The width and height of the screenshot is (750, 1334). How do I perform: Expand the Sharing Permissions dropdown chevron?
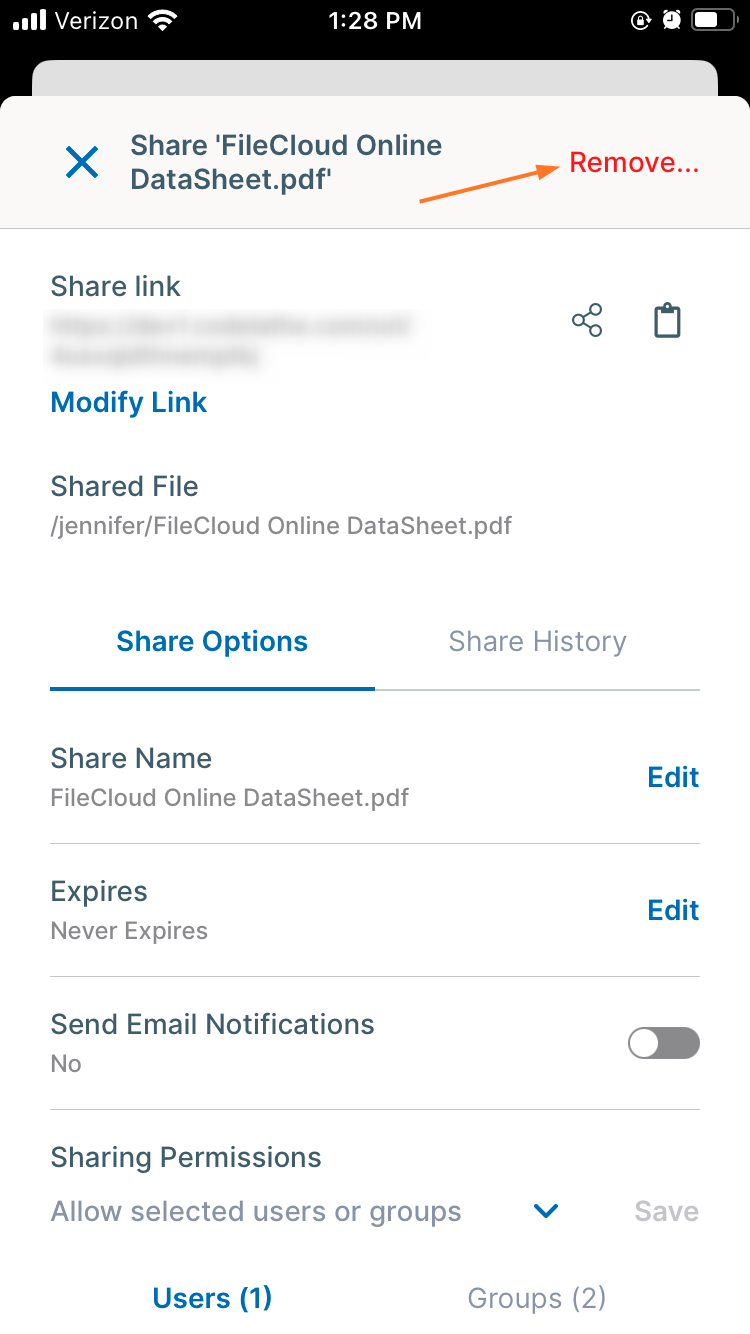click(546, 1211)
